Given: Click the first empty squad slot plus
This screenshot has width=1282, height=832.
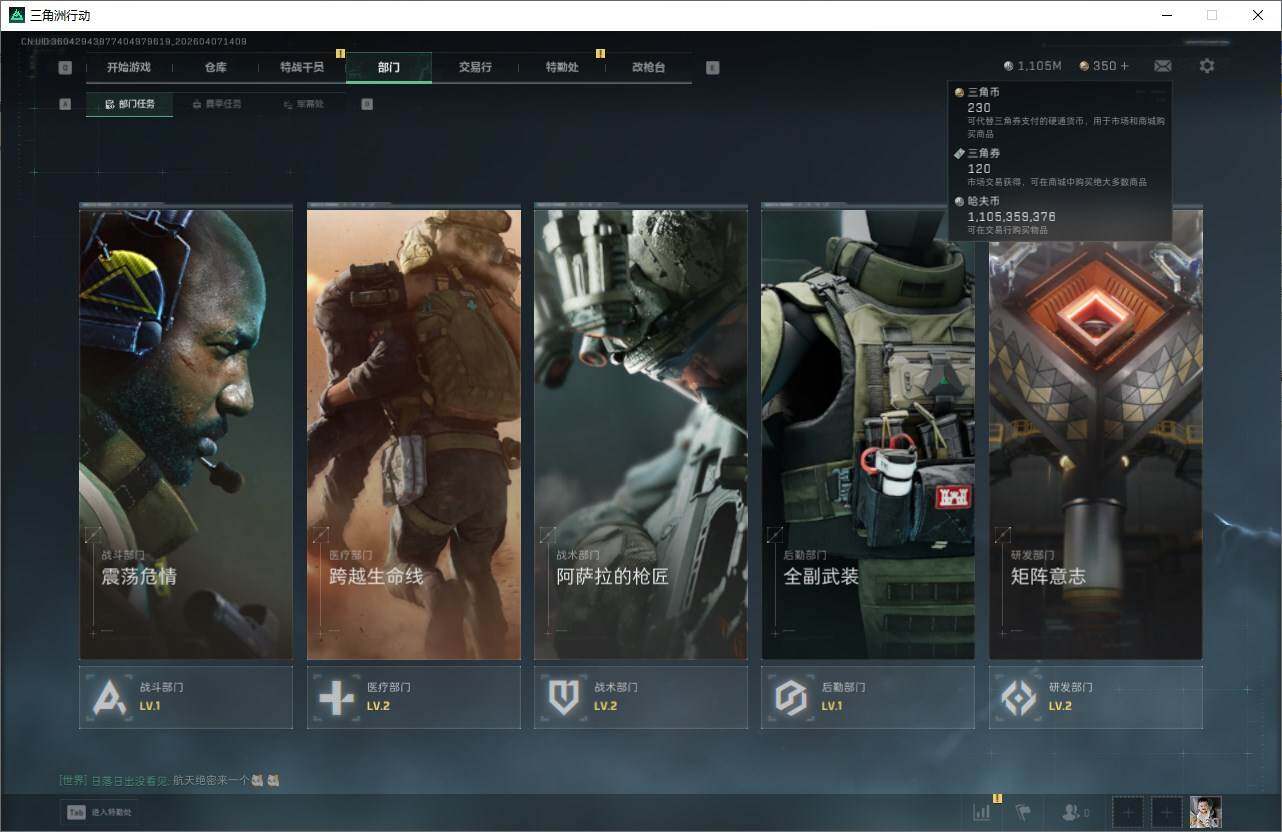Looking at the screenshot, I should pyautogui.click(x=1128, y=812).
